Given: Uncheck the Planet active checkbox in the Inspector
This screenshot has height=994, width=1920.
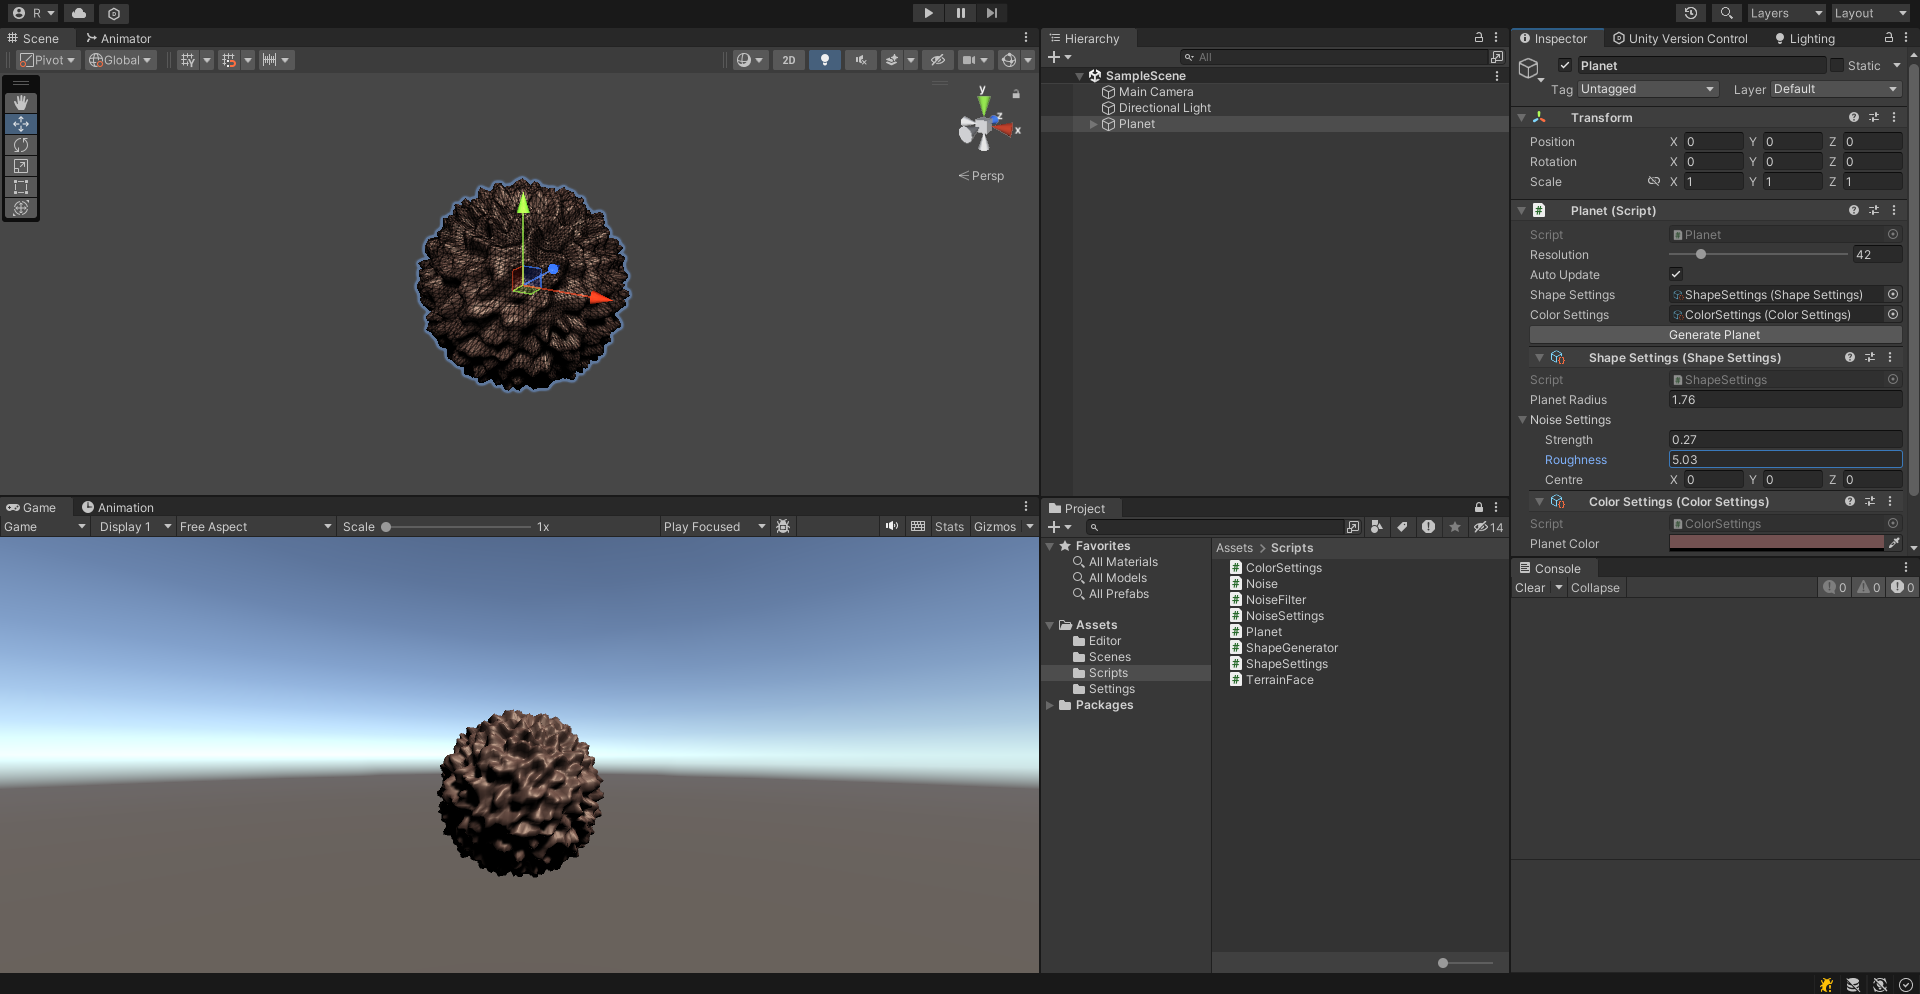Looking at the screenshot, I should [1565, 65].
